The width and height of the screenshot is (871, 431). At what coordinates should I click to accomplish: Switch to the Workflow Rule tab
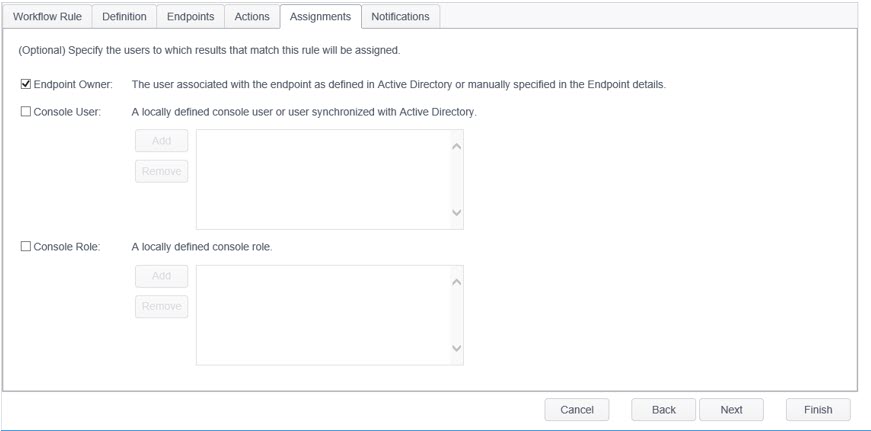coord(47,16)
